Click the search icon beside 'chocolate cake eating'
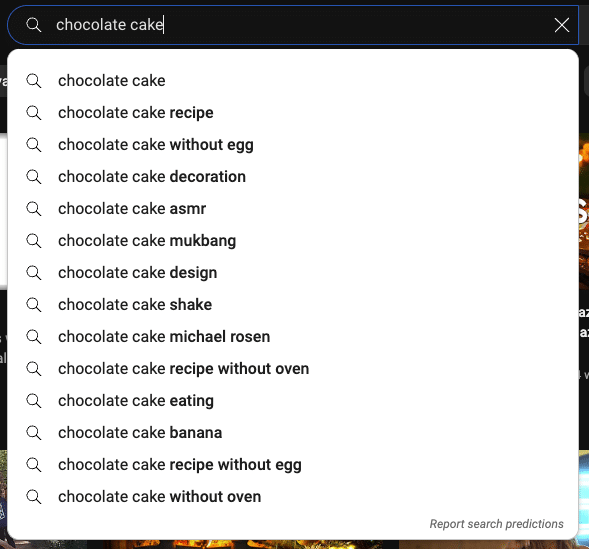This screenshot has width=589, height=549. 33,401
